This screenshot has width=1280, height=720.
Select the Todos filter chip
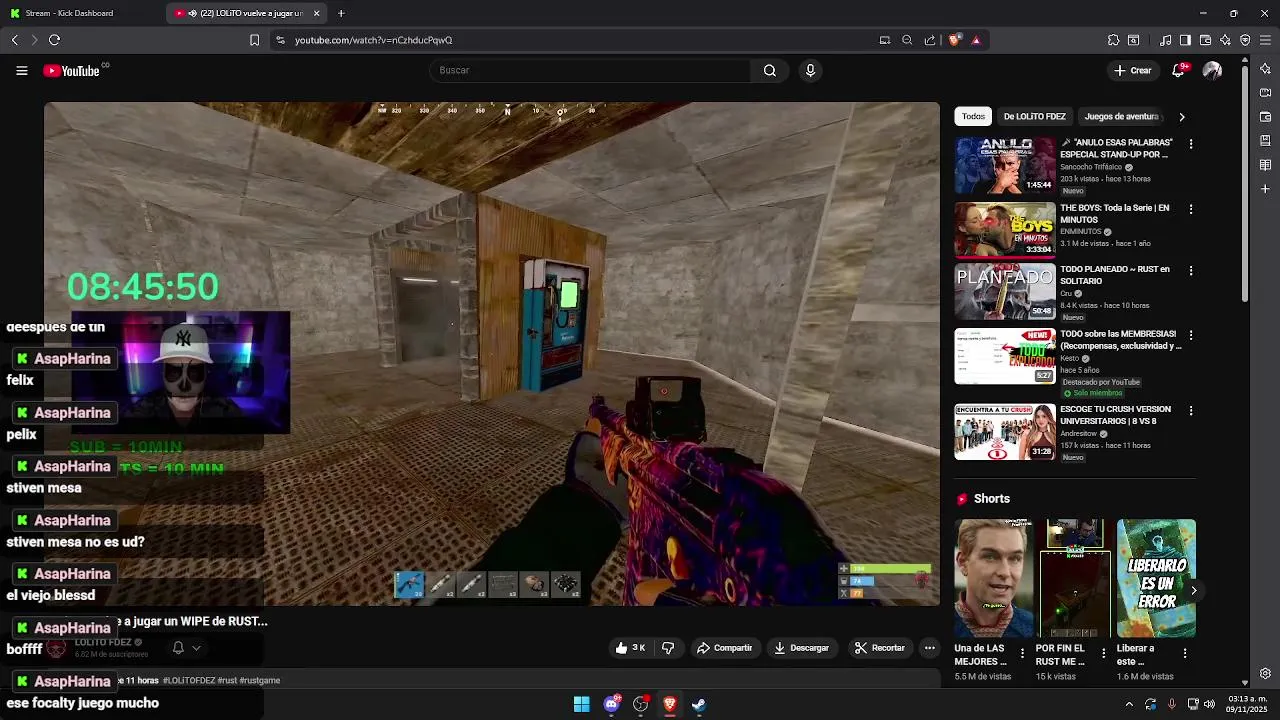(x=973, y=116)
